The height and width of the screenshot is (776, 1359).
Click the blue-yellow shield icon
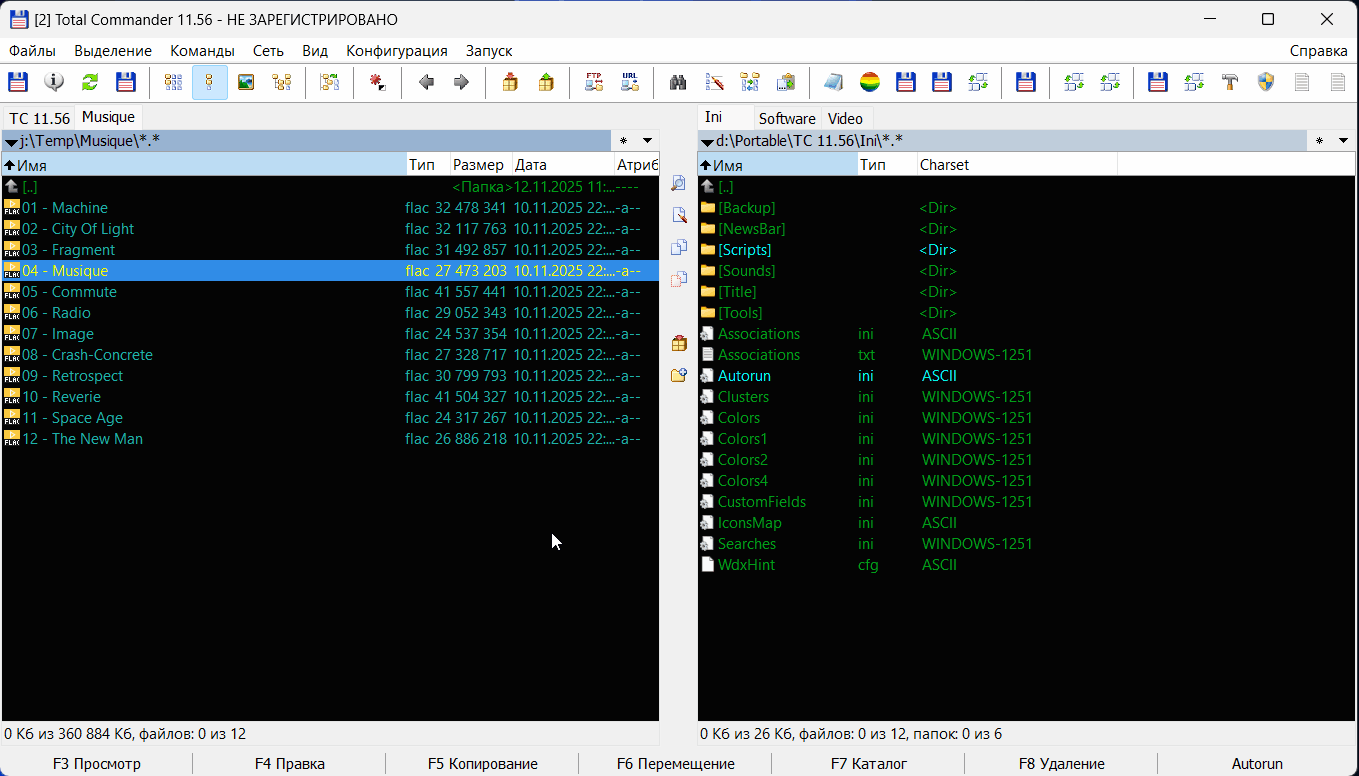point(1265,82)
